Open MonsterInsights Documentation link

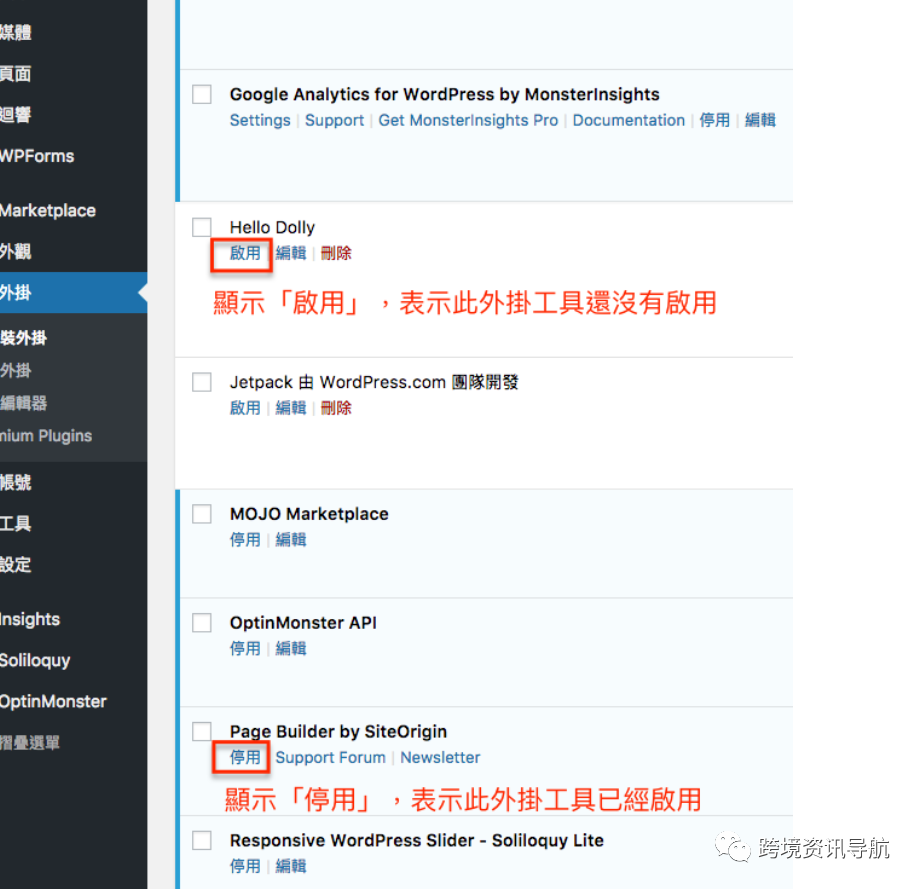[628, 120]
